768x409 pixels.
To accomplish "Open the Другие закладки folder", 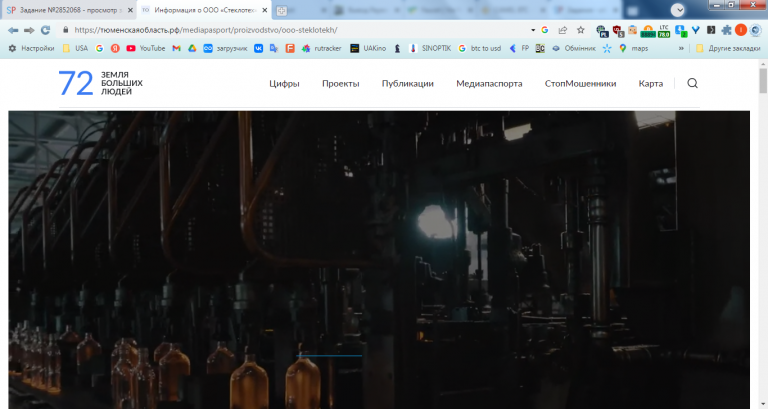I will click(x=728, y=48).
